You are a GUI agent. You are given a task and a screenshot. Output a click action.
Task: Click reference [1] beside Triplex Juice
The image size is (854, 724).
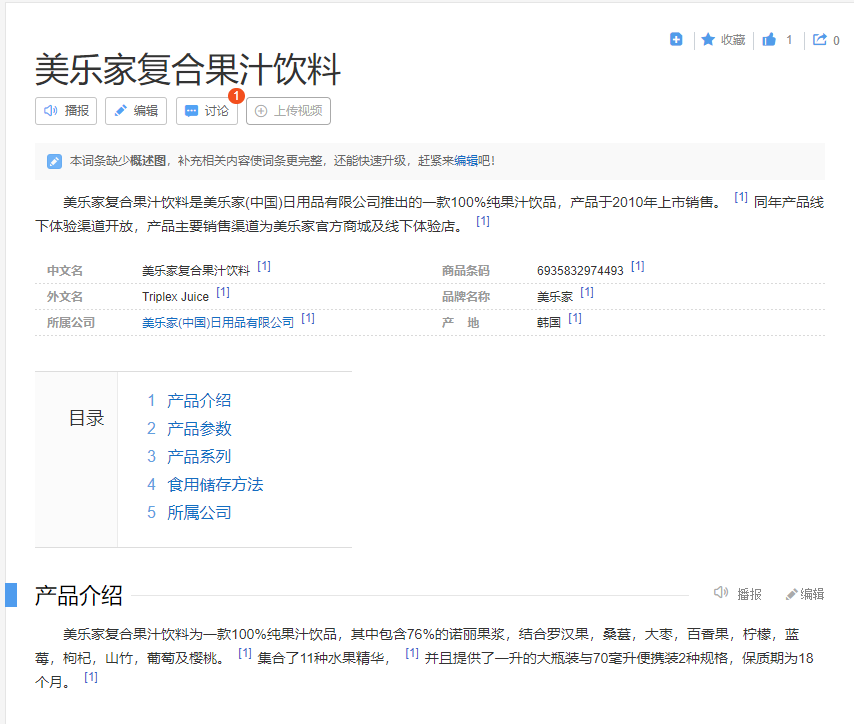[x=223, y=292]
